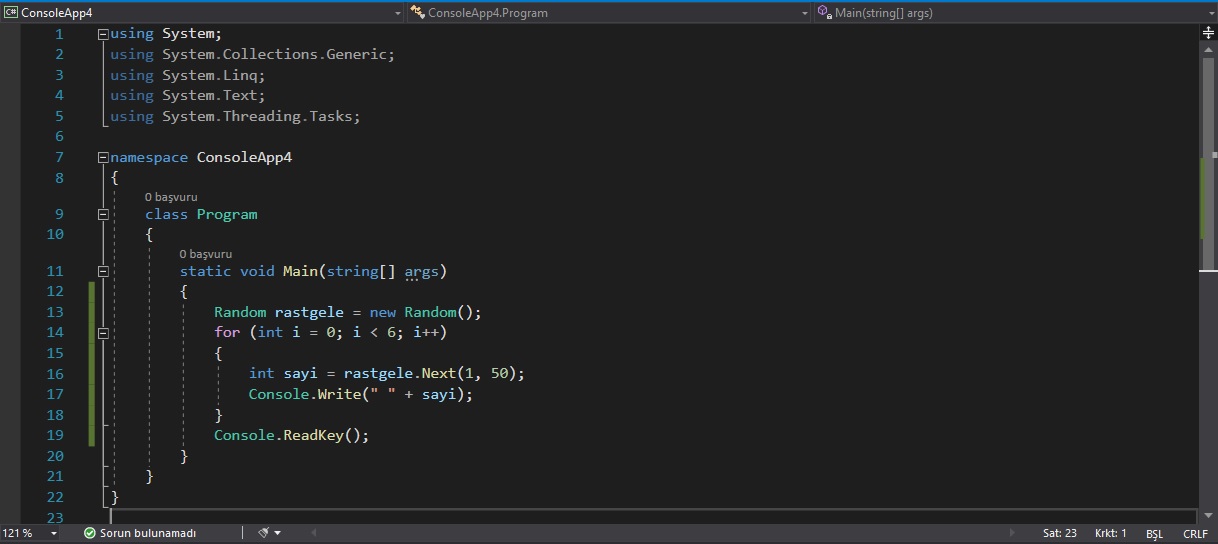
Task: Click the 'Sorun bulunamadı' status text
Action: pyautogui.click(x=148, y=533)
